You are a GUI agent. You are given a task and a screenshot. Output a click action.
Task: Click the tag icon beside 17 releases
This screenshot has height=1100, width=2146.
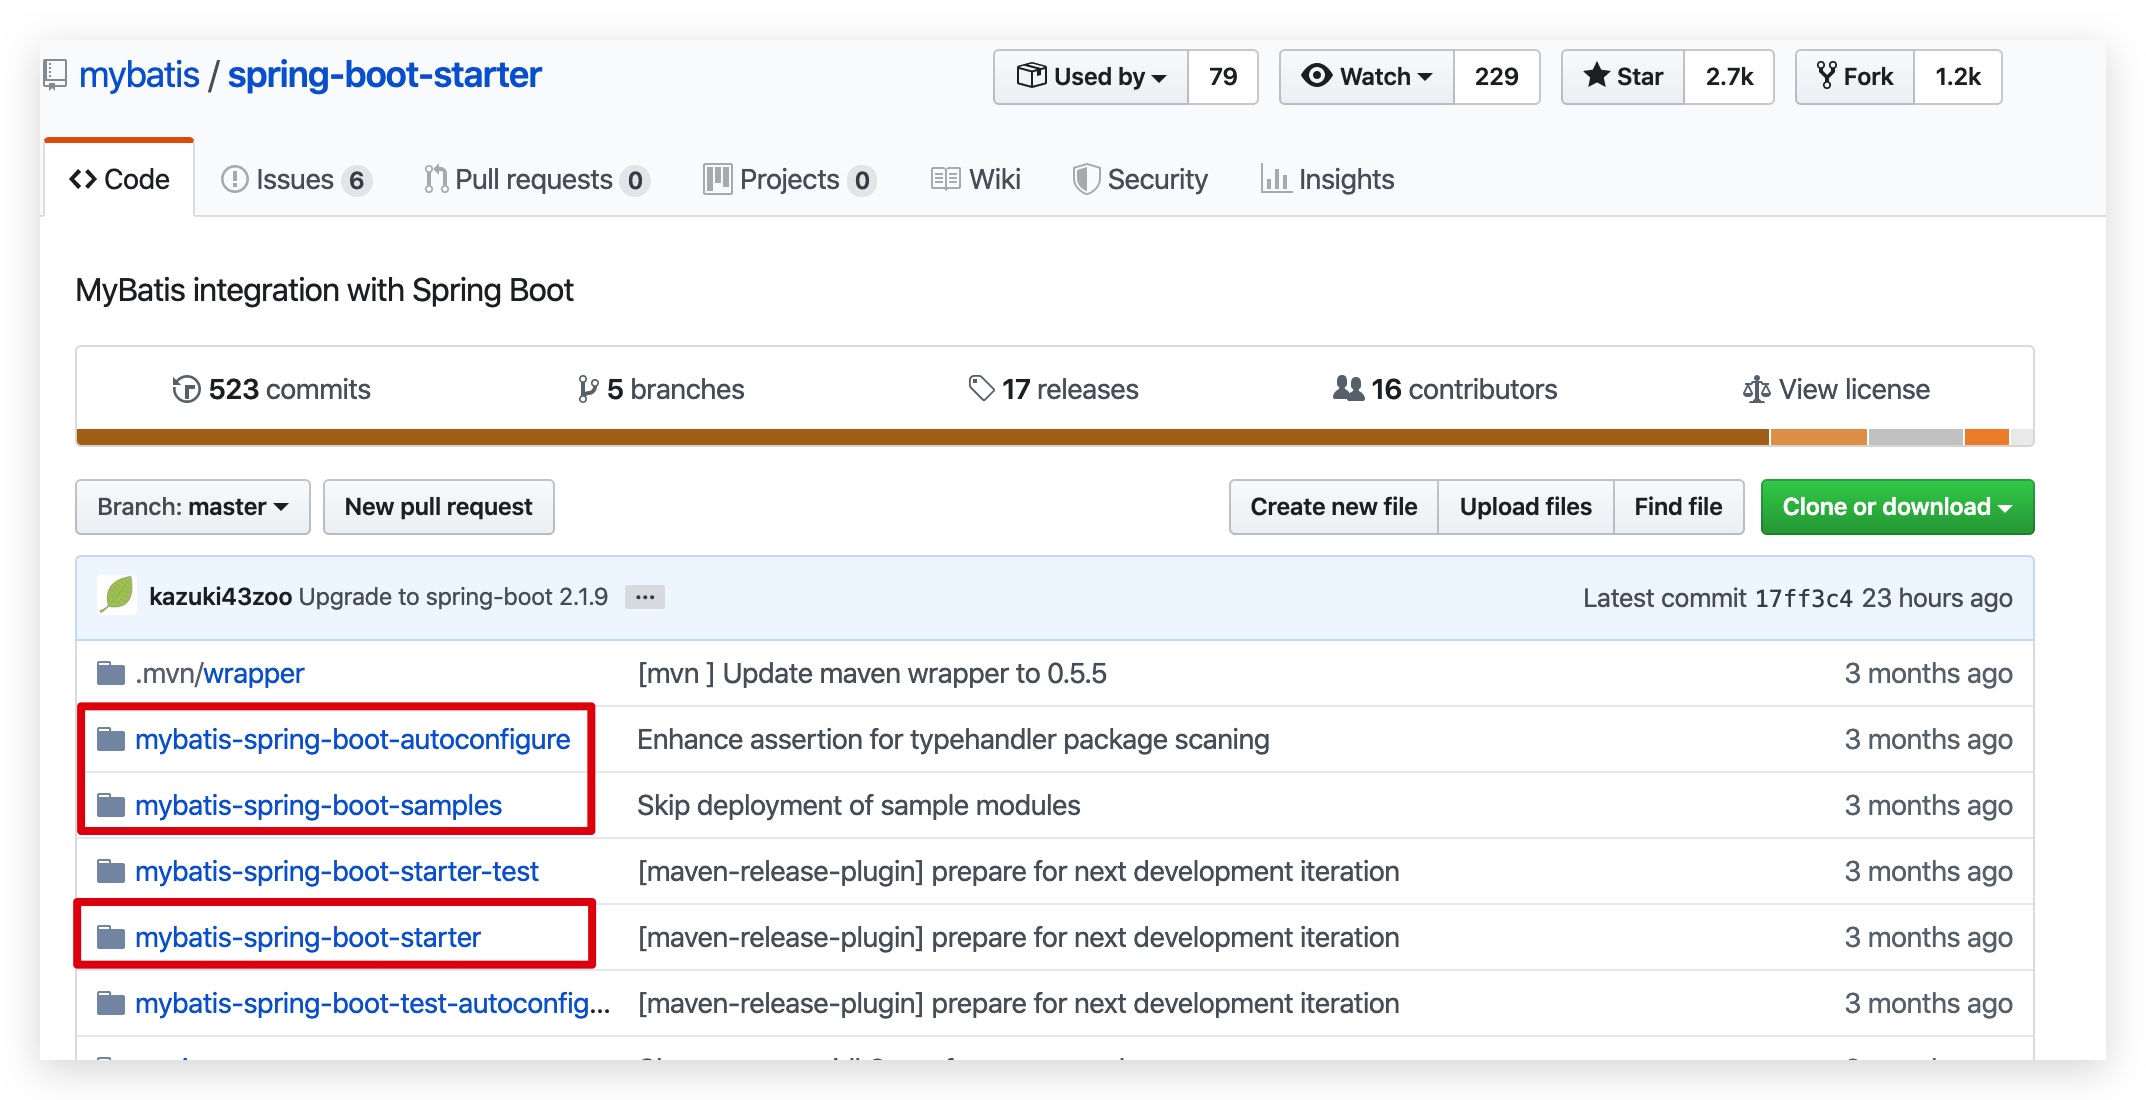coord(981,388)
